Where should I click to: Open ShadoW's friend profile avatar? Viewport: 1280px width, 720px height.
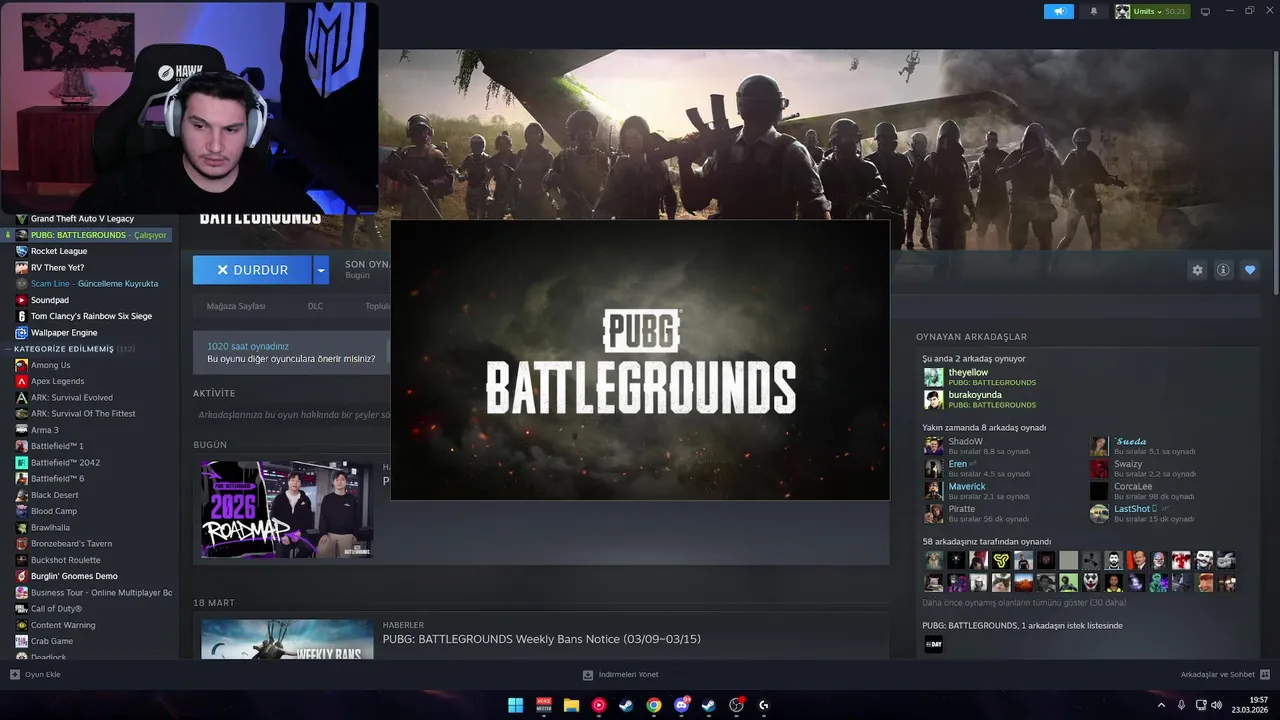point(933,446)
